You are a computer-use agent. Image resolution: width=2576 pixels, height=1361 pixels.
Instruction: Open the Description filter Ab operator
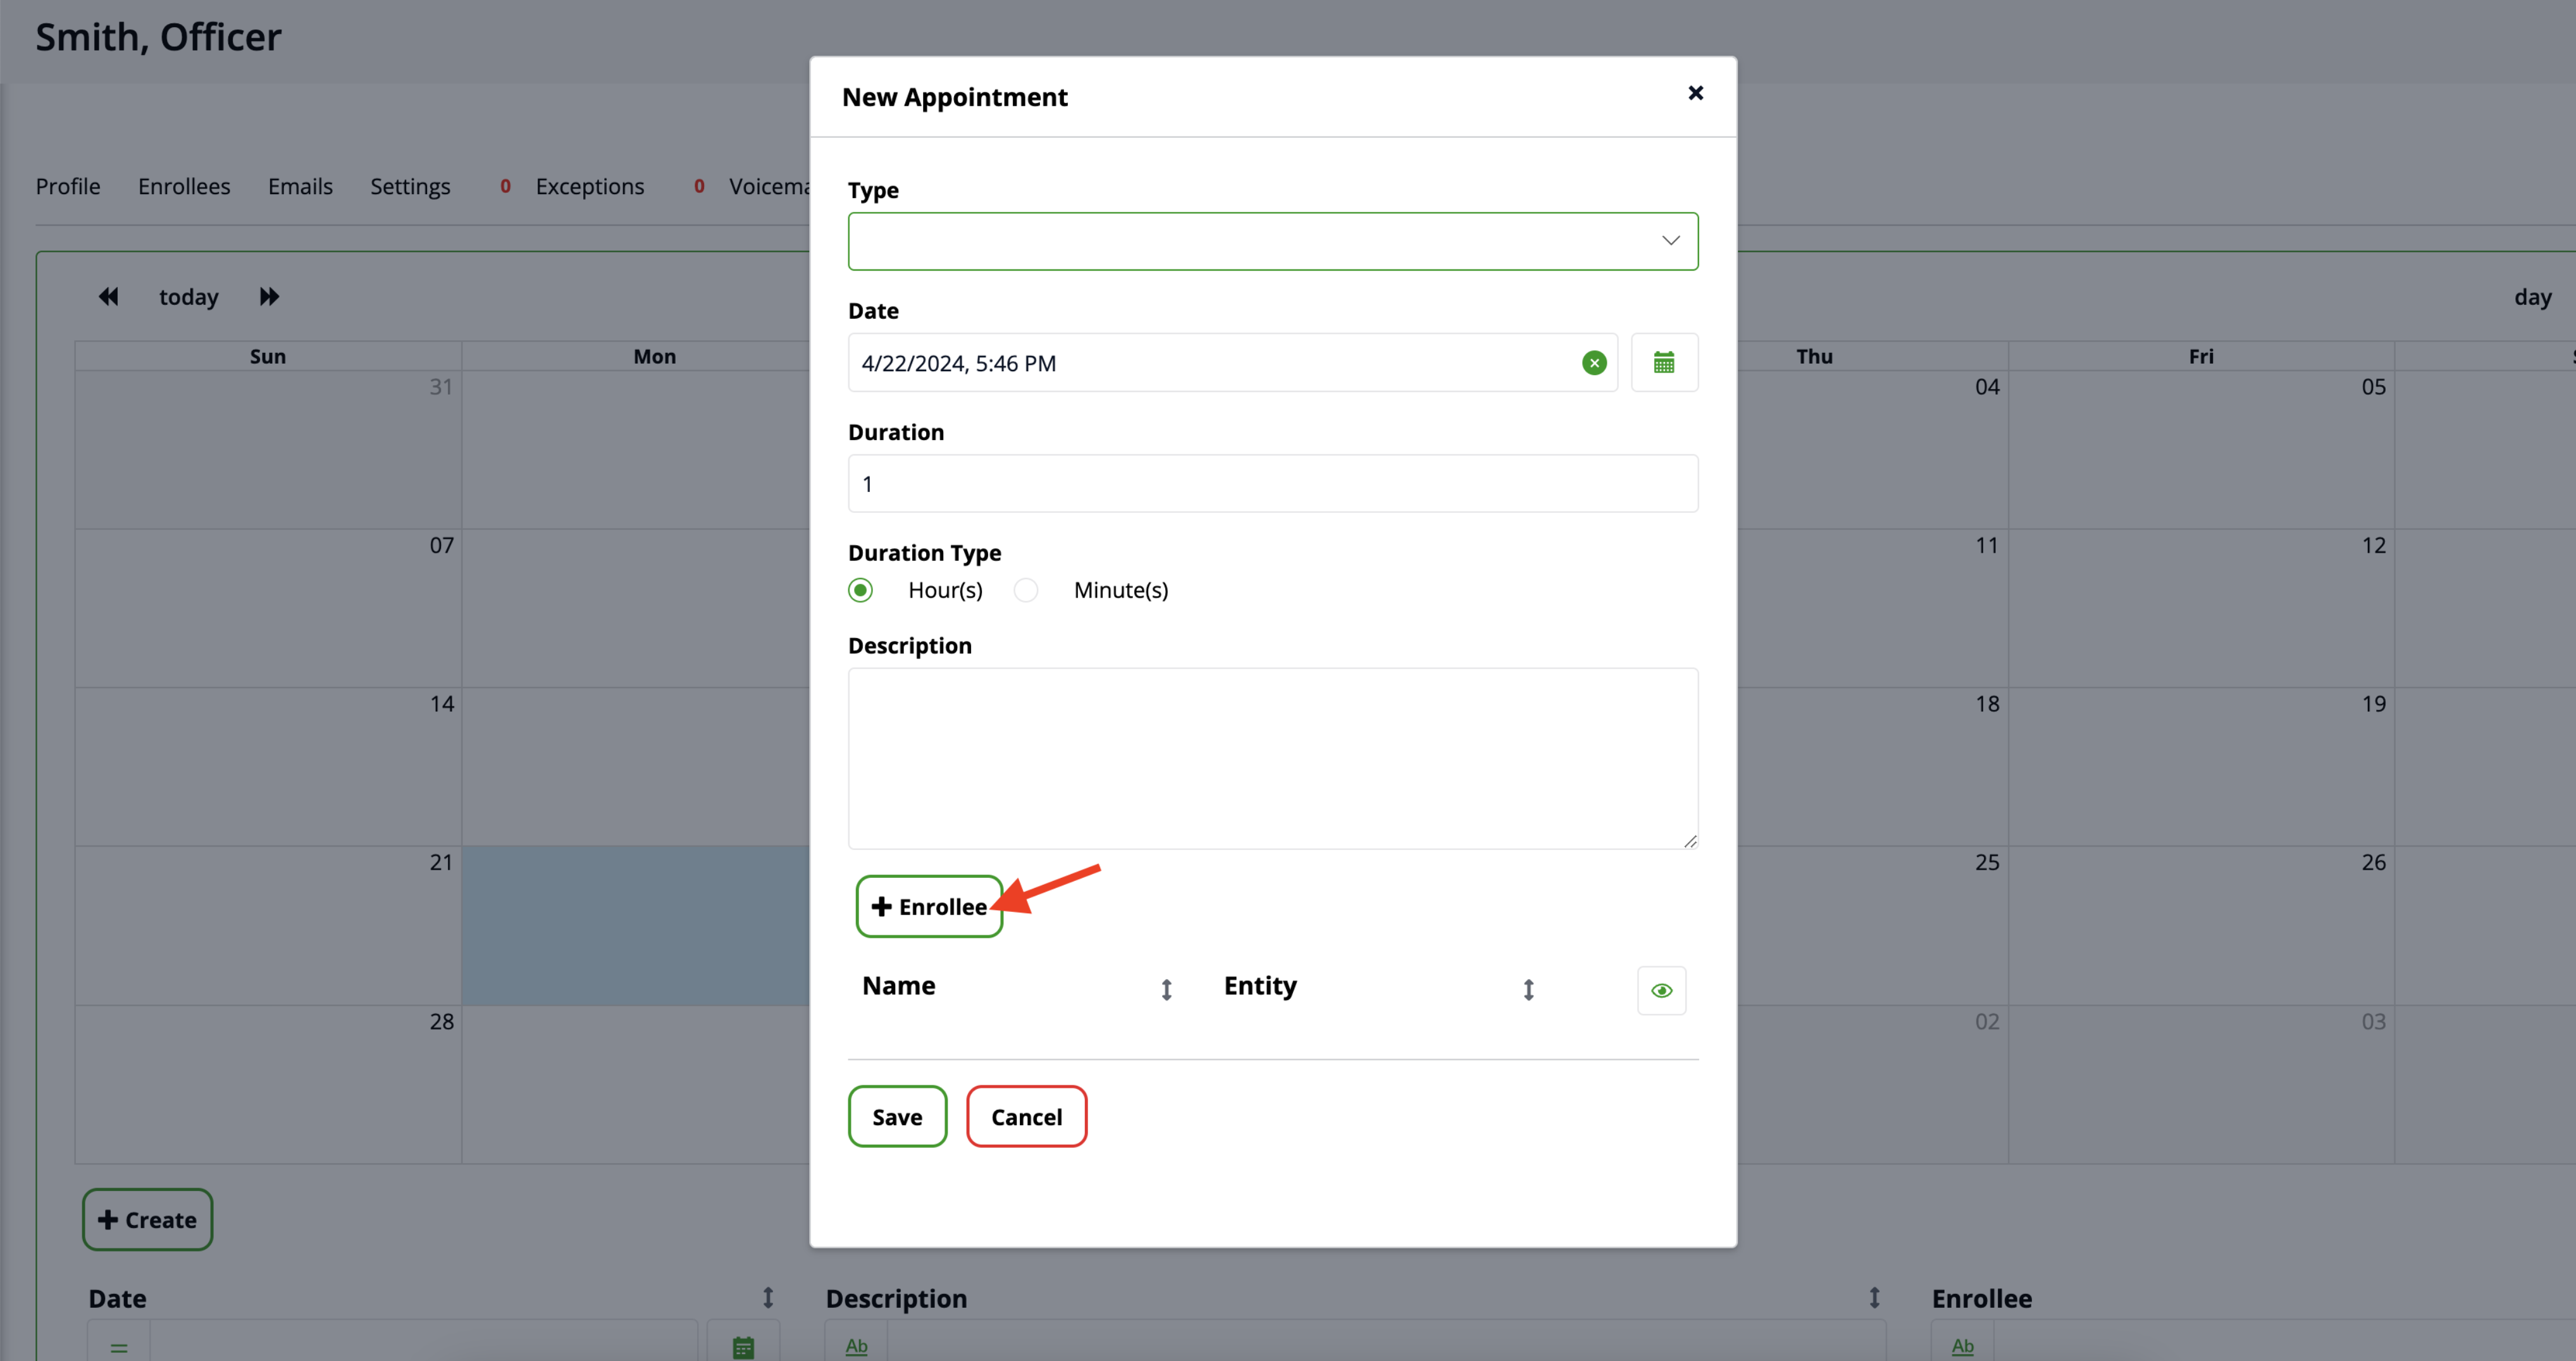tap(856, 1346)
